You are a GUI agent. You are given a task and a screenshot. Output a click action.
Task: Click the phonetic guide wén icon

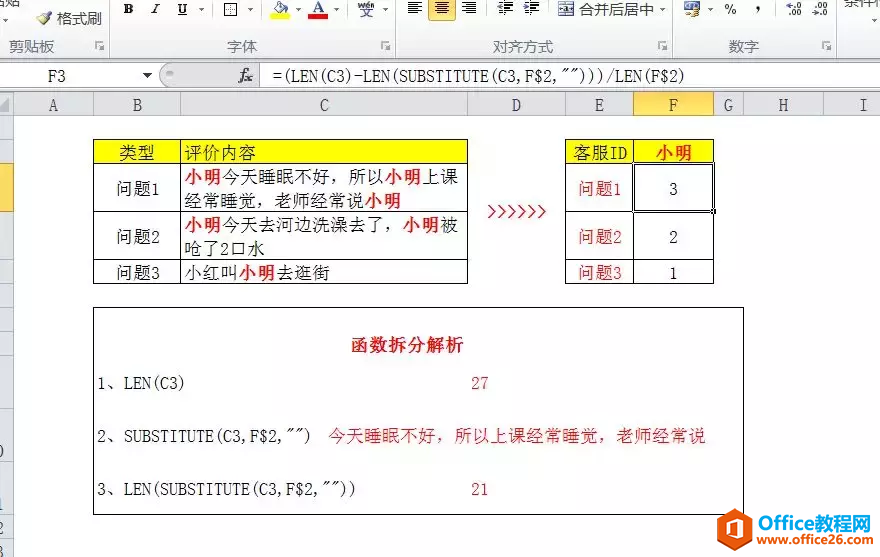(366, 9)
